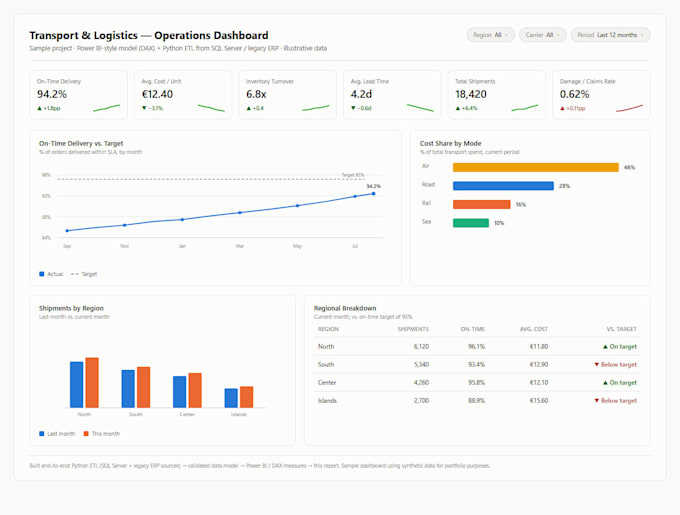
Task: Click the South last month blue bar
Action: (128, 389)
